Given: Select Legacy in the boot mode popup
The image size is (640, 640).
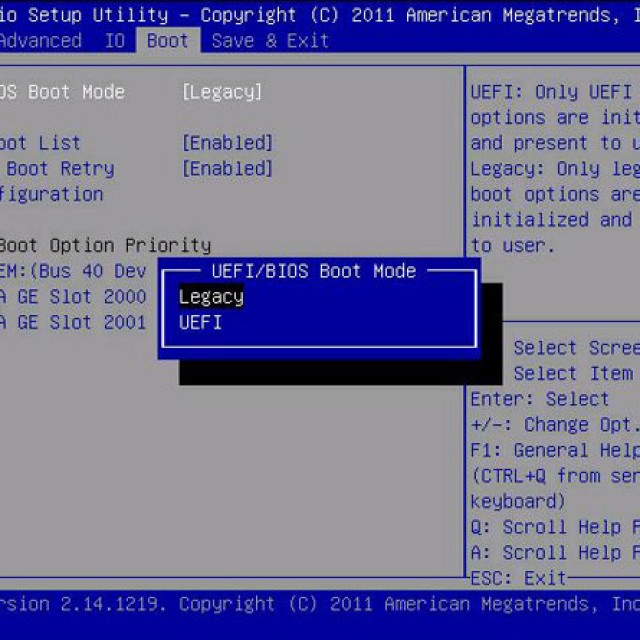Looking at the screenshot, I should pyautogui.click(x=211, y=297).
